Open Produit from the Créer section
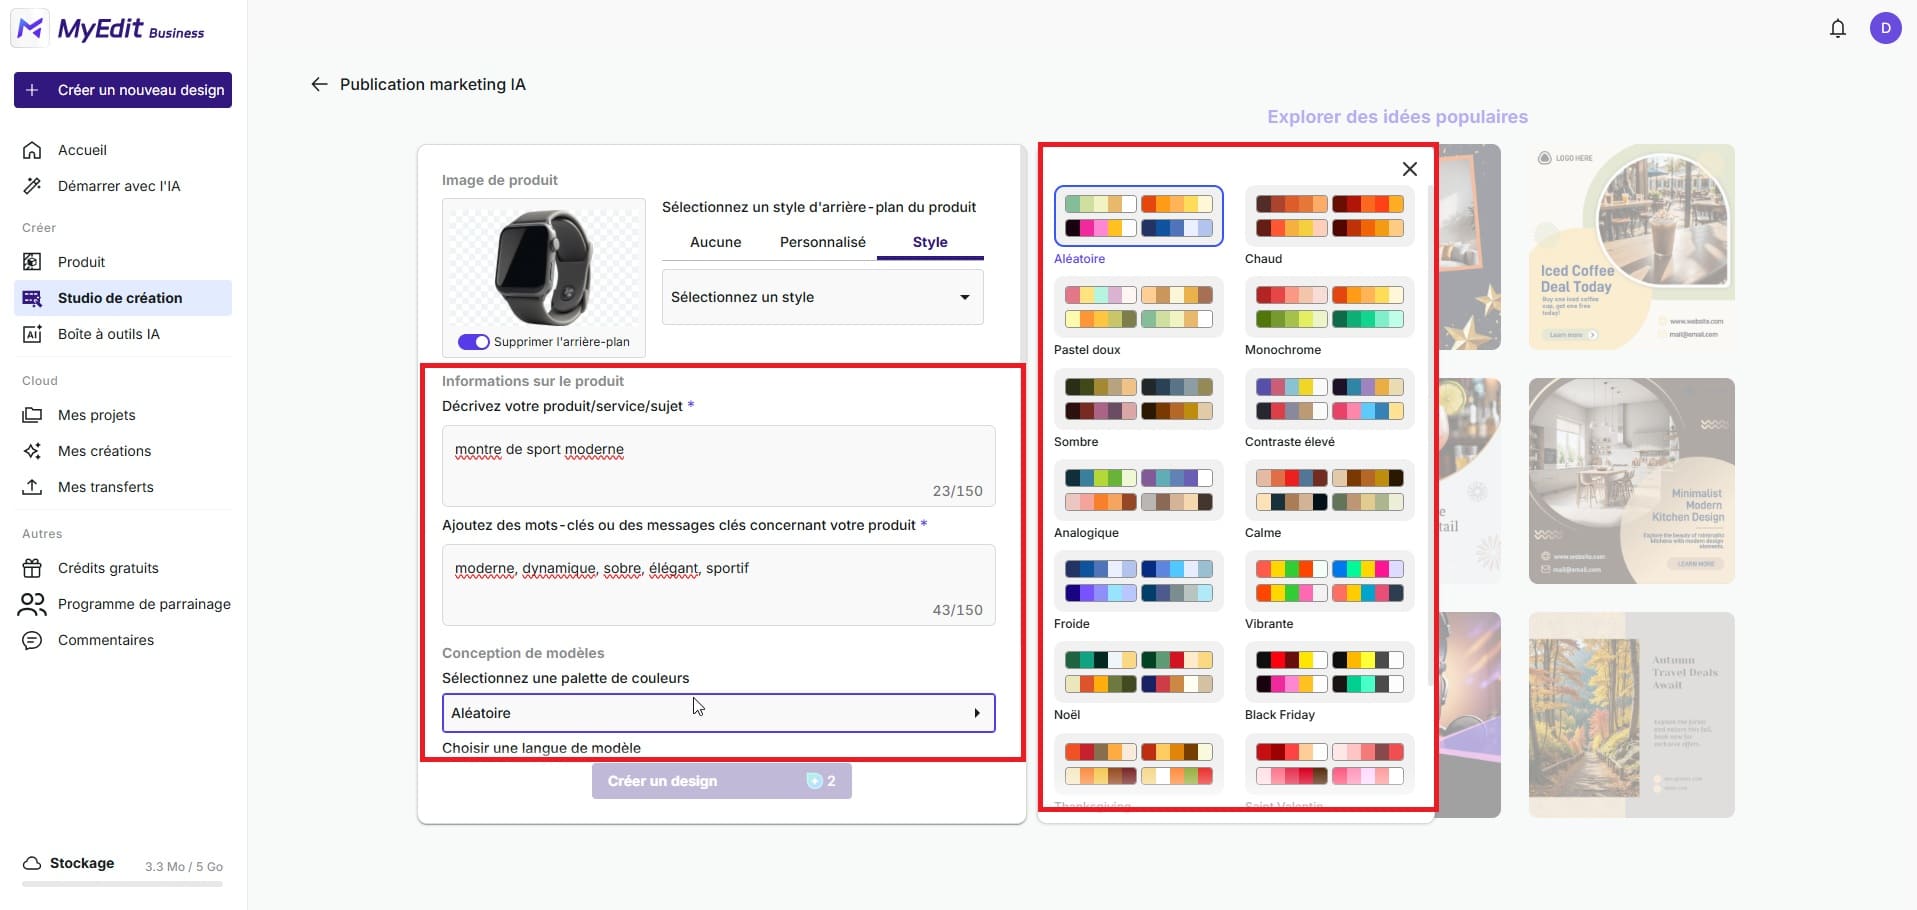1917x910 pixels. [x=80, y=261]
